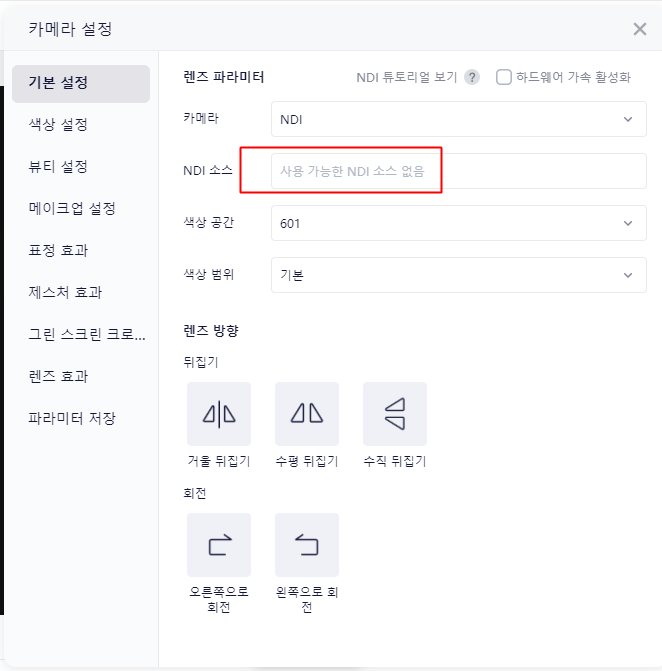Open the 파라미터 저장 tab
Viewport: 662px width, 671px height.
pyautogui.click(x=72, y=418)
